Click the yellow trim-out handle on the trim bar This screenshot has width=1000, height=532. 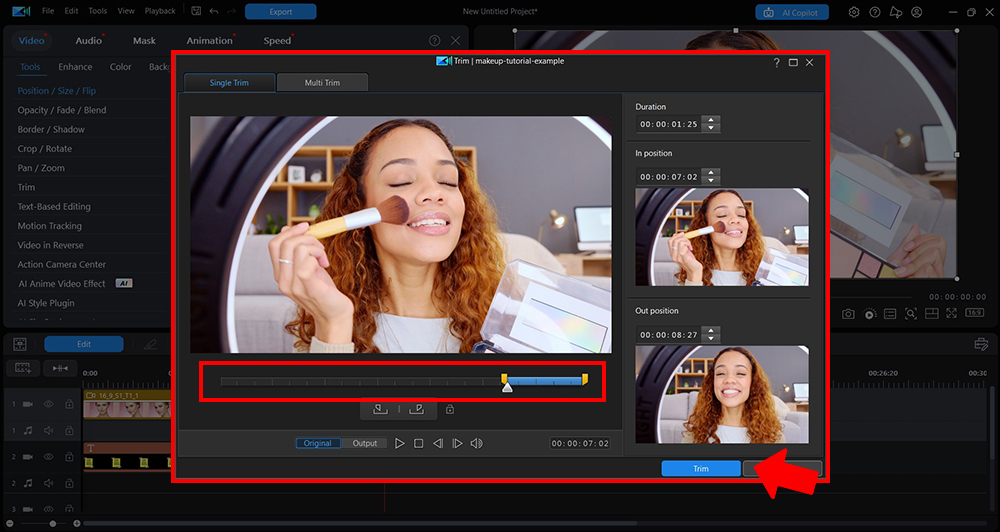(x=585, y=379)
